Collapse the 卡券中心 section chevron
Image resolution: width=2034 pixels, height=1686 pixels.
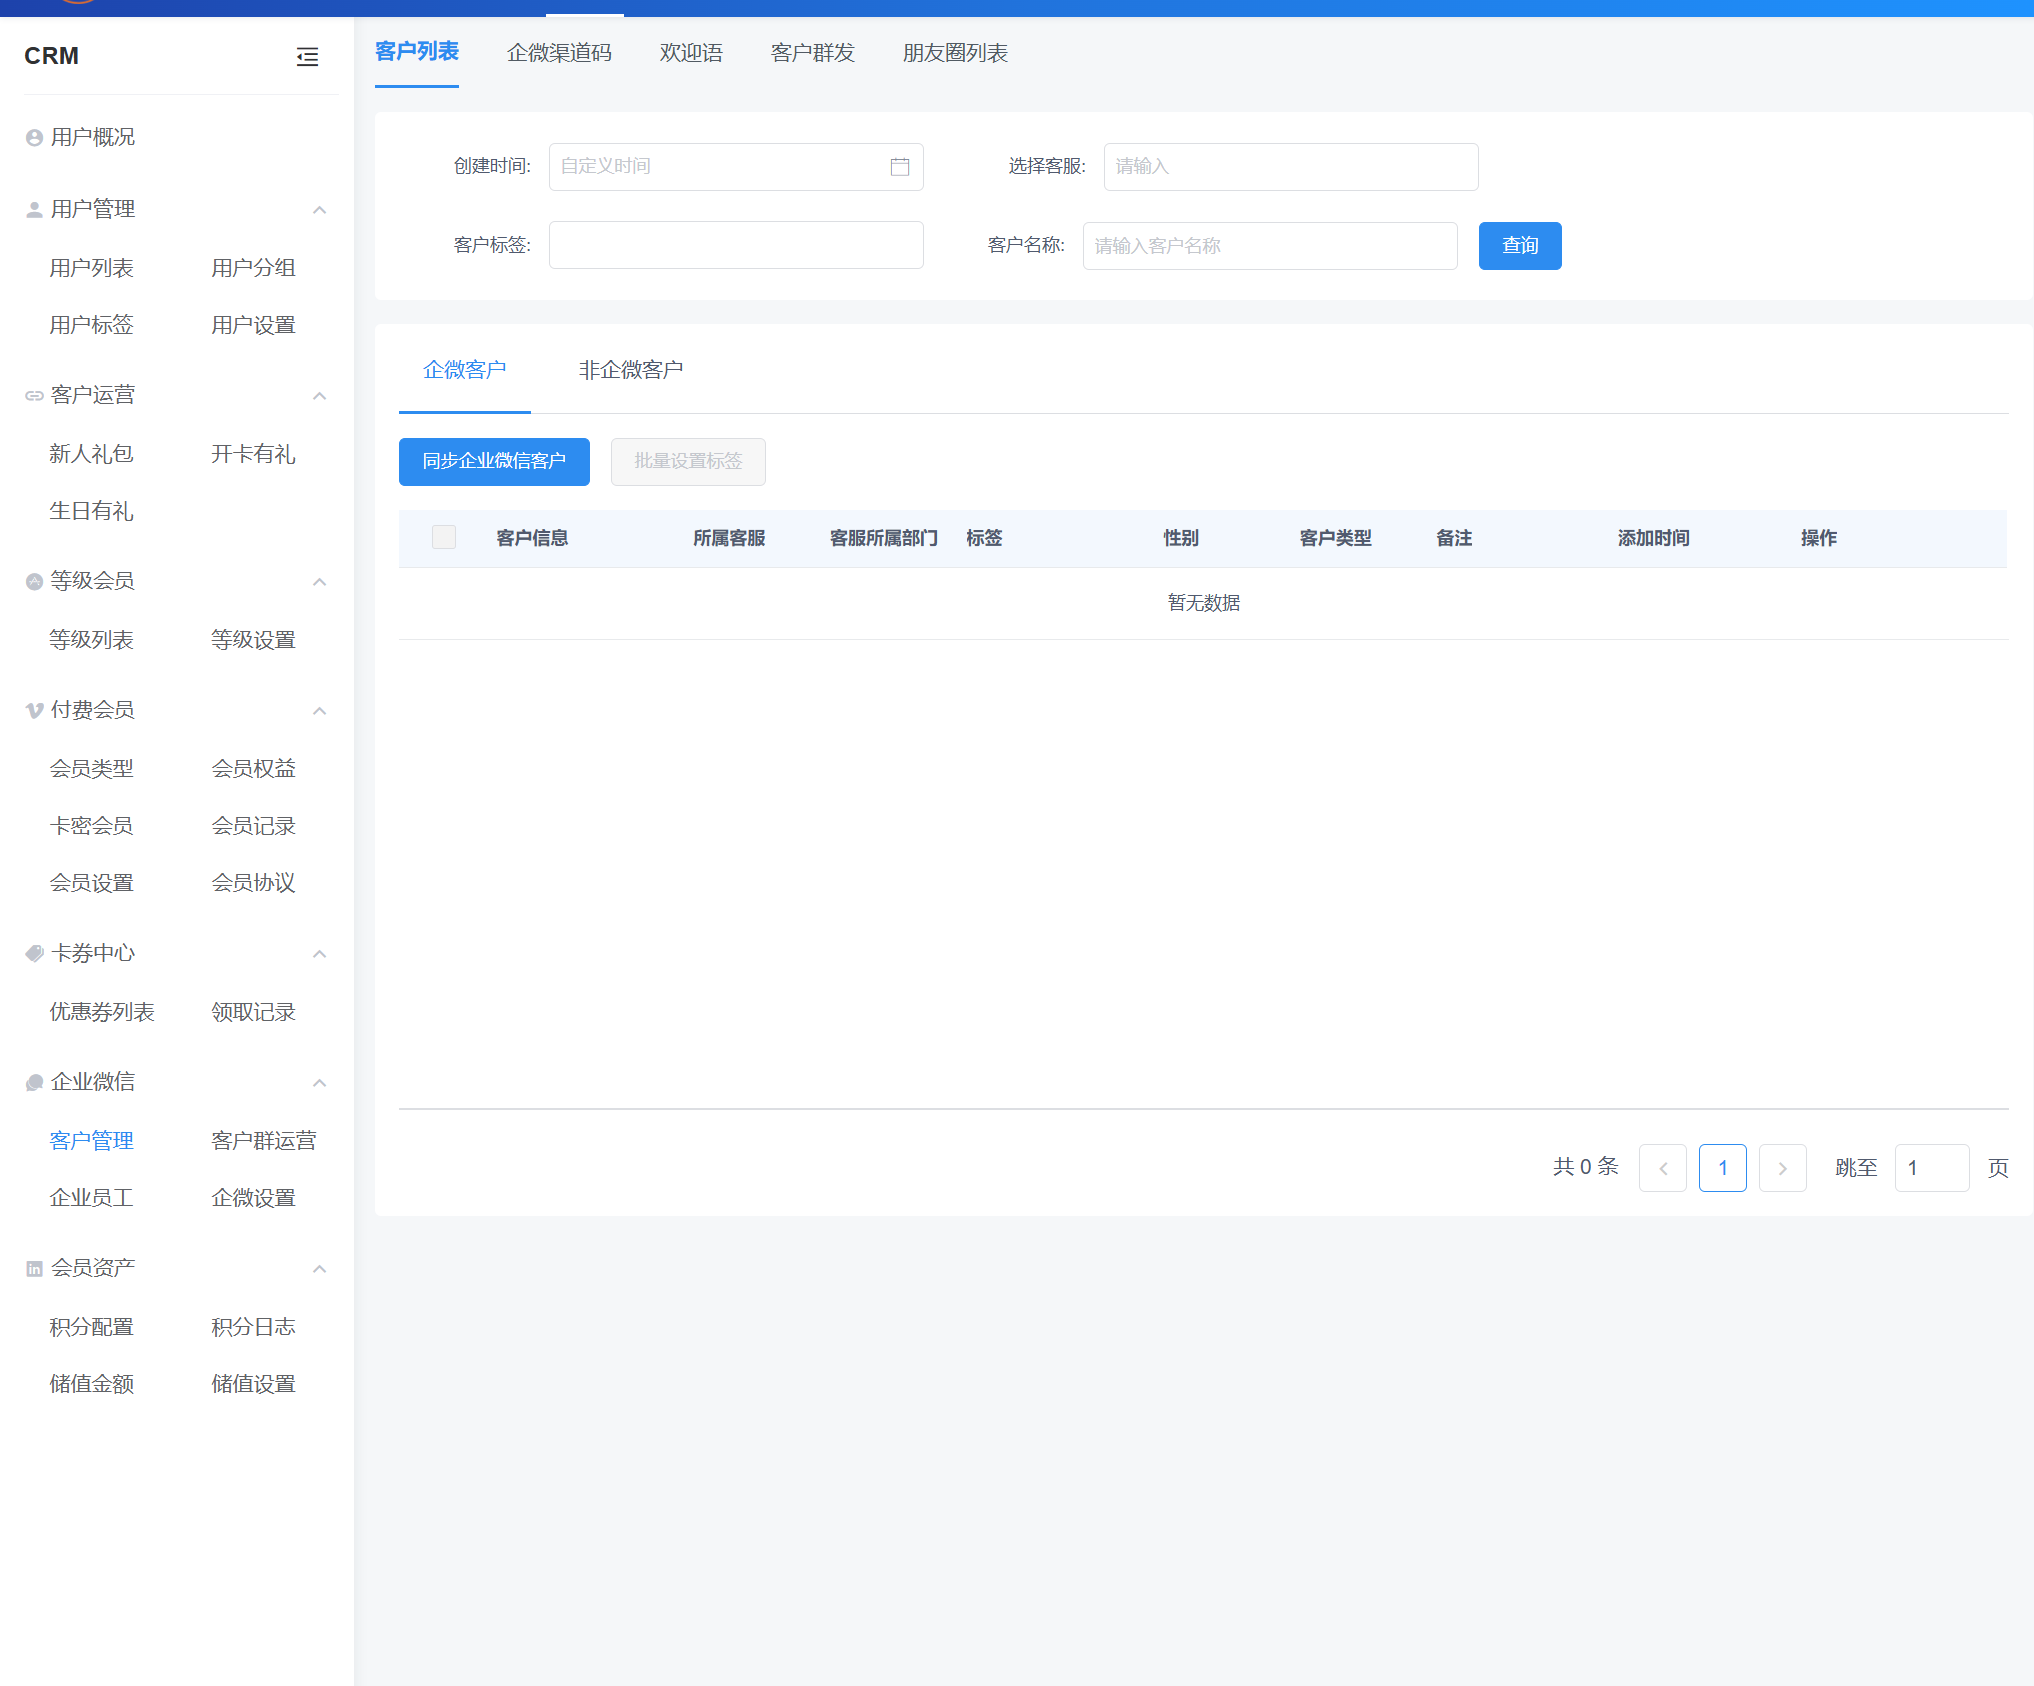320,954
